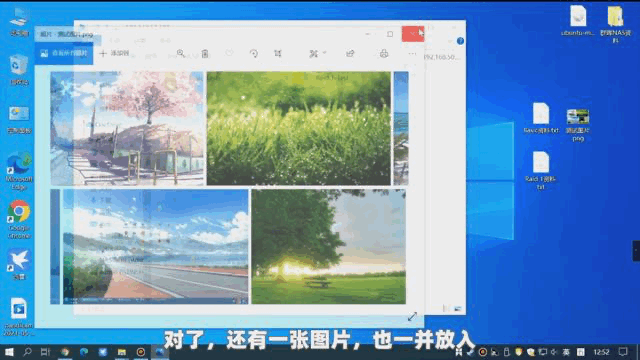Screen dimensions: 640x360
Task: Select the Basic txt file on the desktop
Action: (541, 118)
